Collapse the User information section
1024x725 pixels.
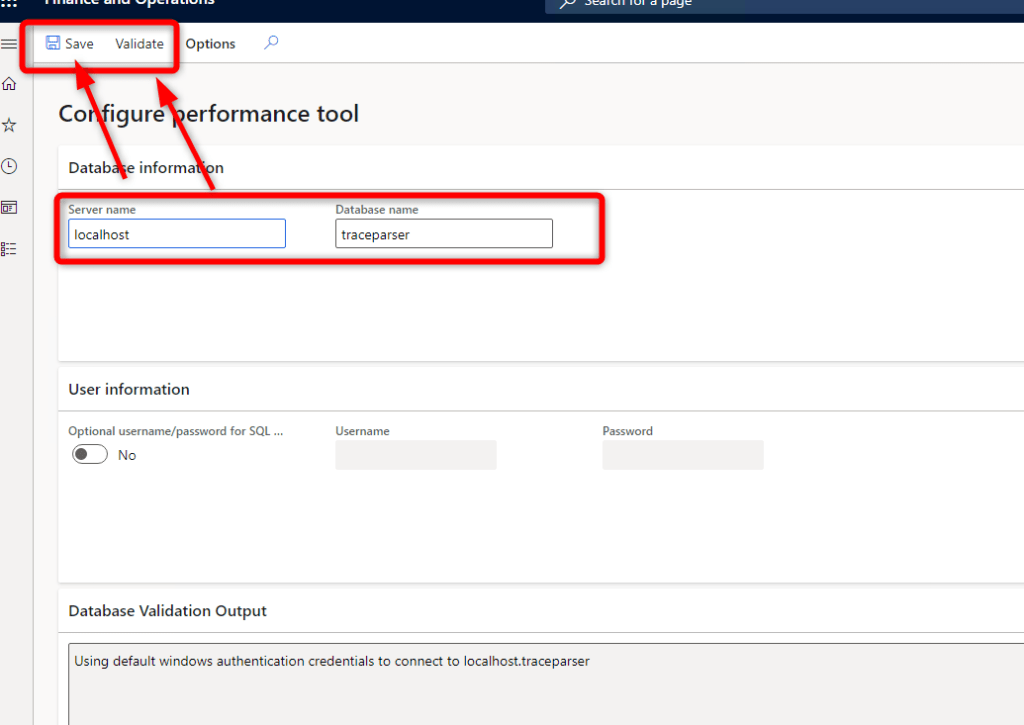pos(129,389)
